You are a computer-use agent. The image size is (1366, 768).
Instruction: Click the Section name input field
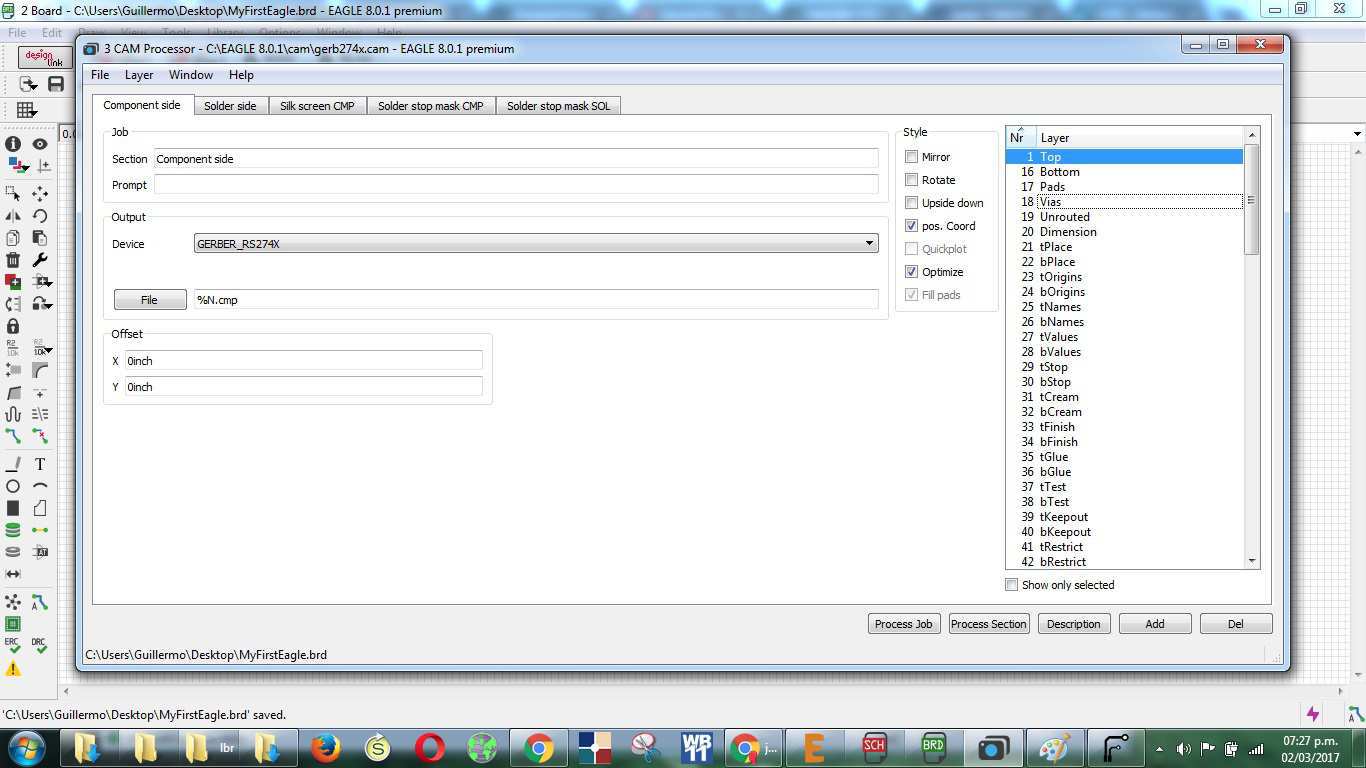516,159
